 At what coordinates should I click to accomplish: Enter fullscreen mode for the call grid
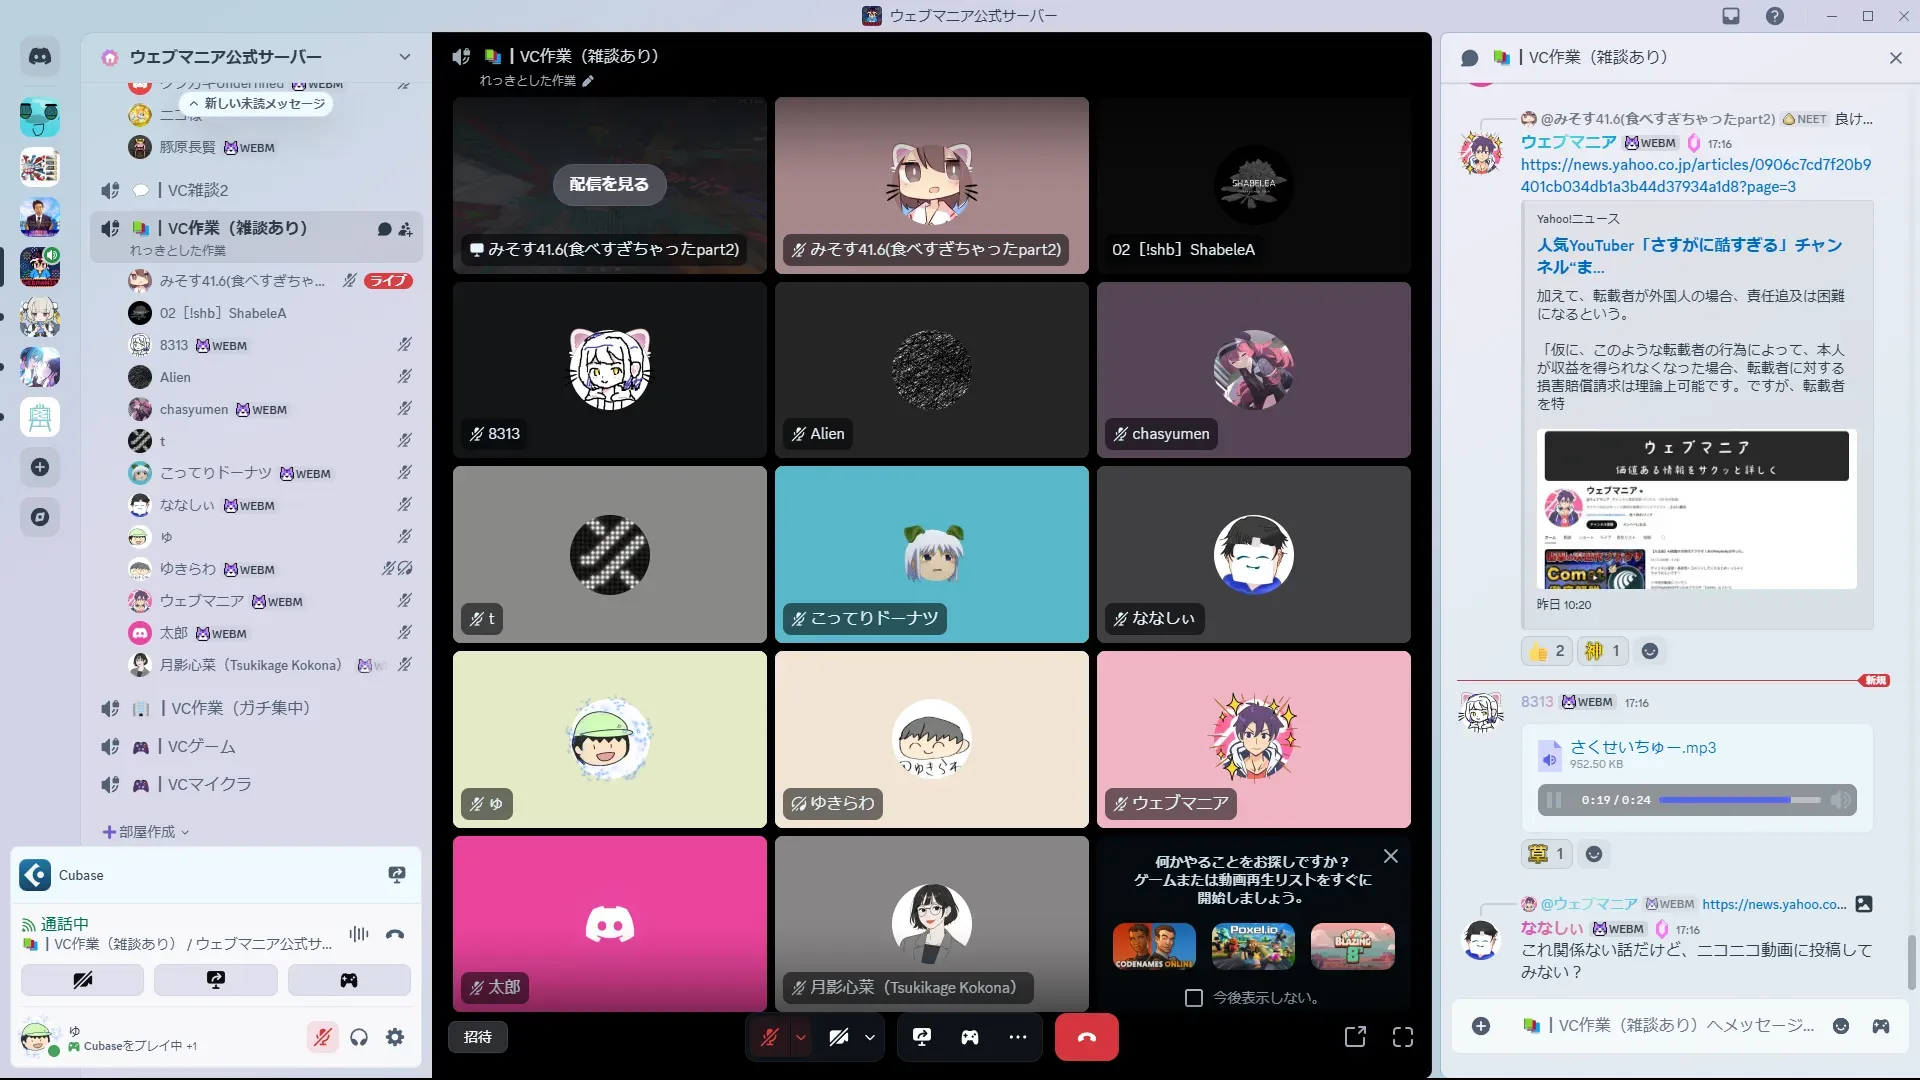tap(1403, 1037)
